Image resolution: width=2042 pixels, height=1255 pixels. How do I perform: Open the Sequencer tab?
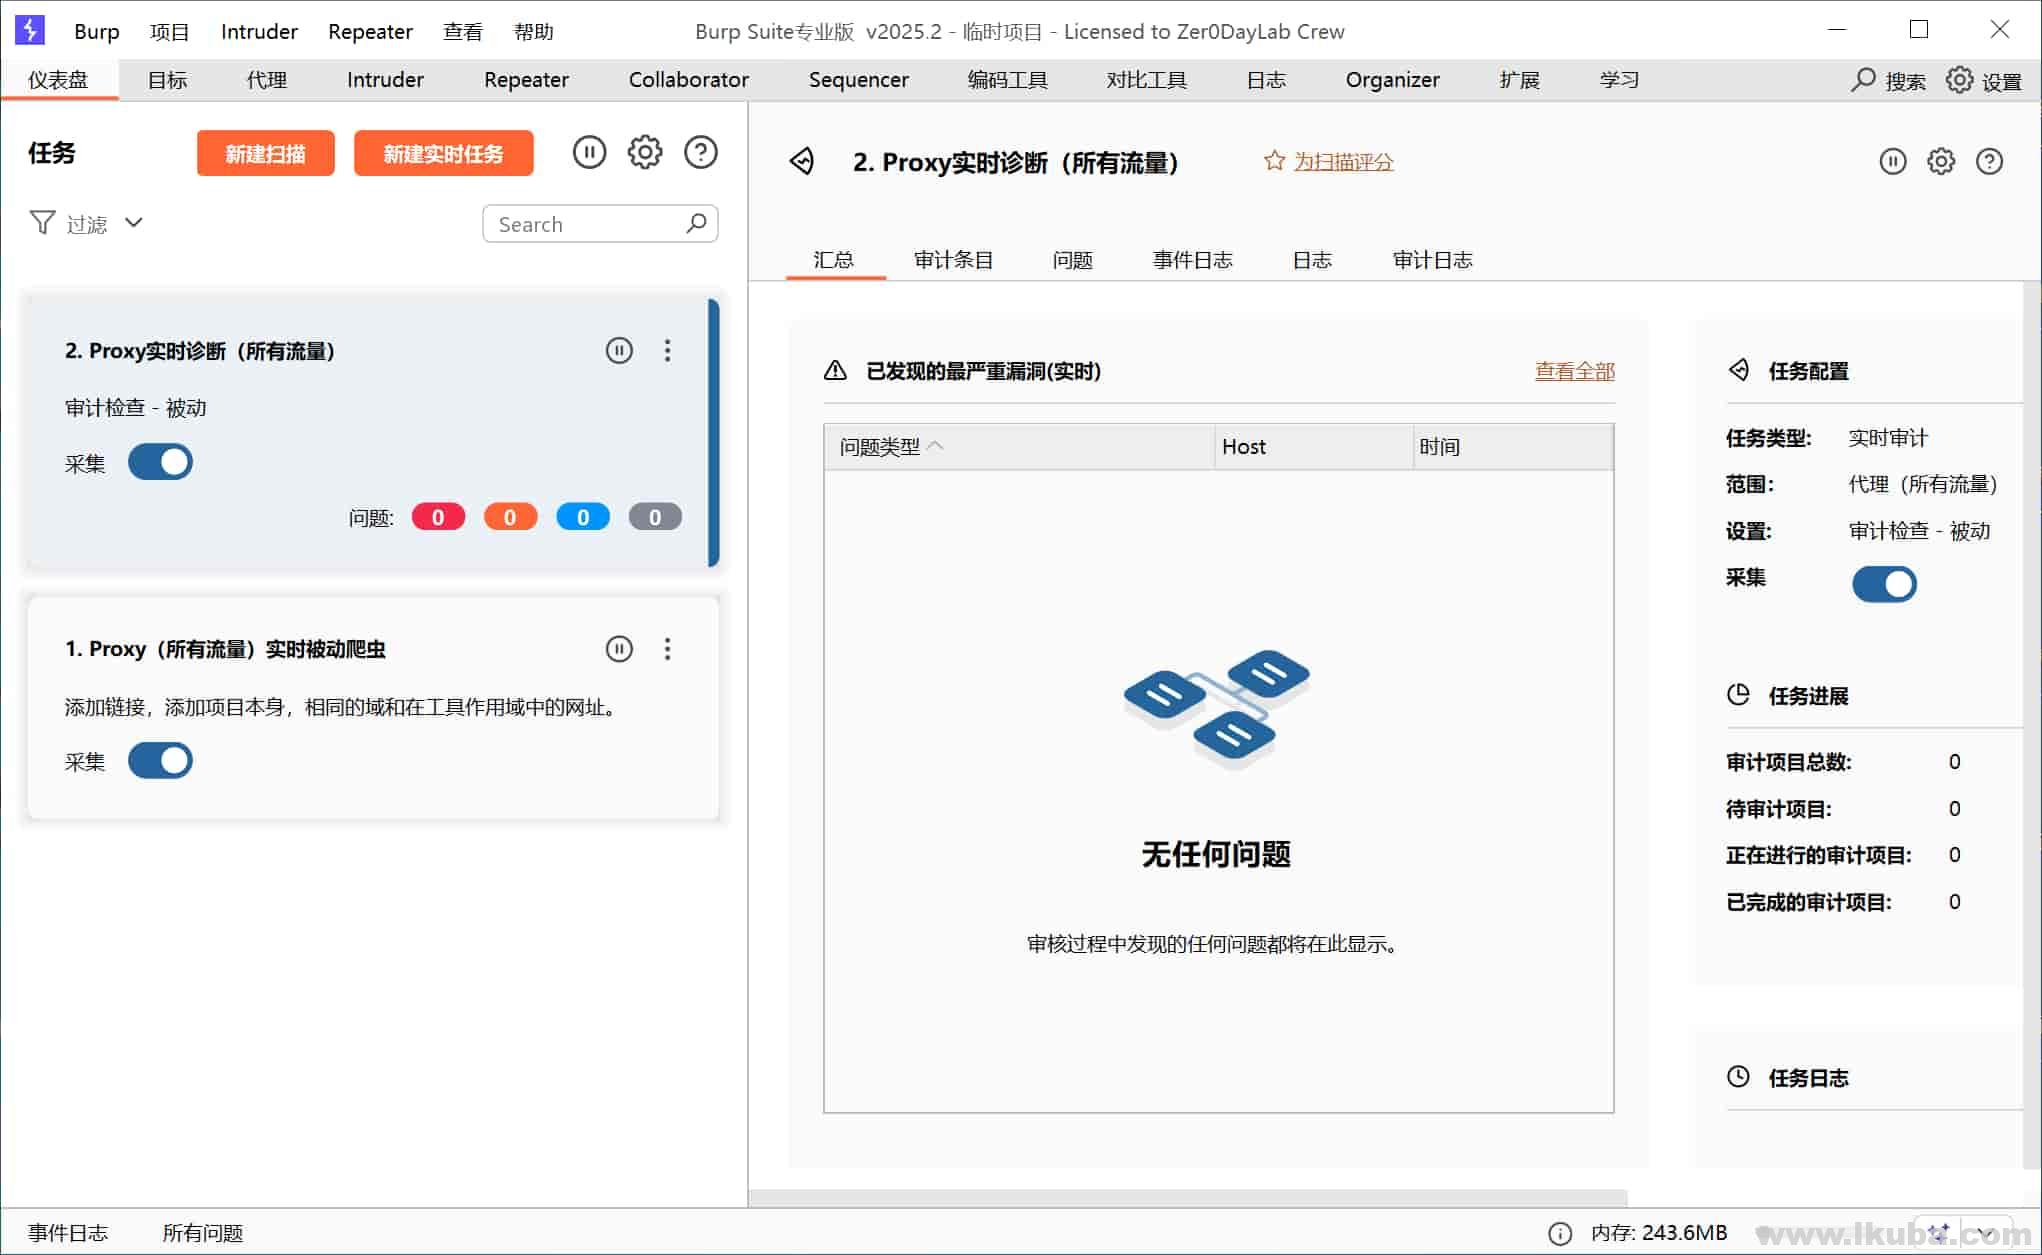tap(858, 80)
